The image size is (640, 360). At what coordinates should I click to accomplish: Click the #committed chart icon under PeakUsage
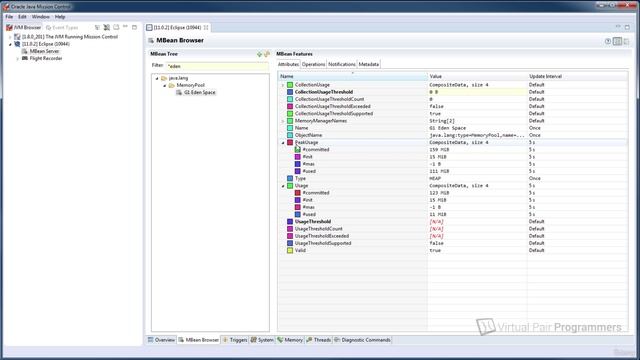tap(298, 150)
